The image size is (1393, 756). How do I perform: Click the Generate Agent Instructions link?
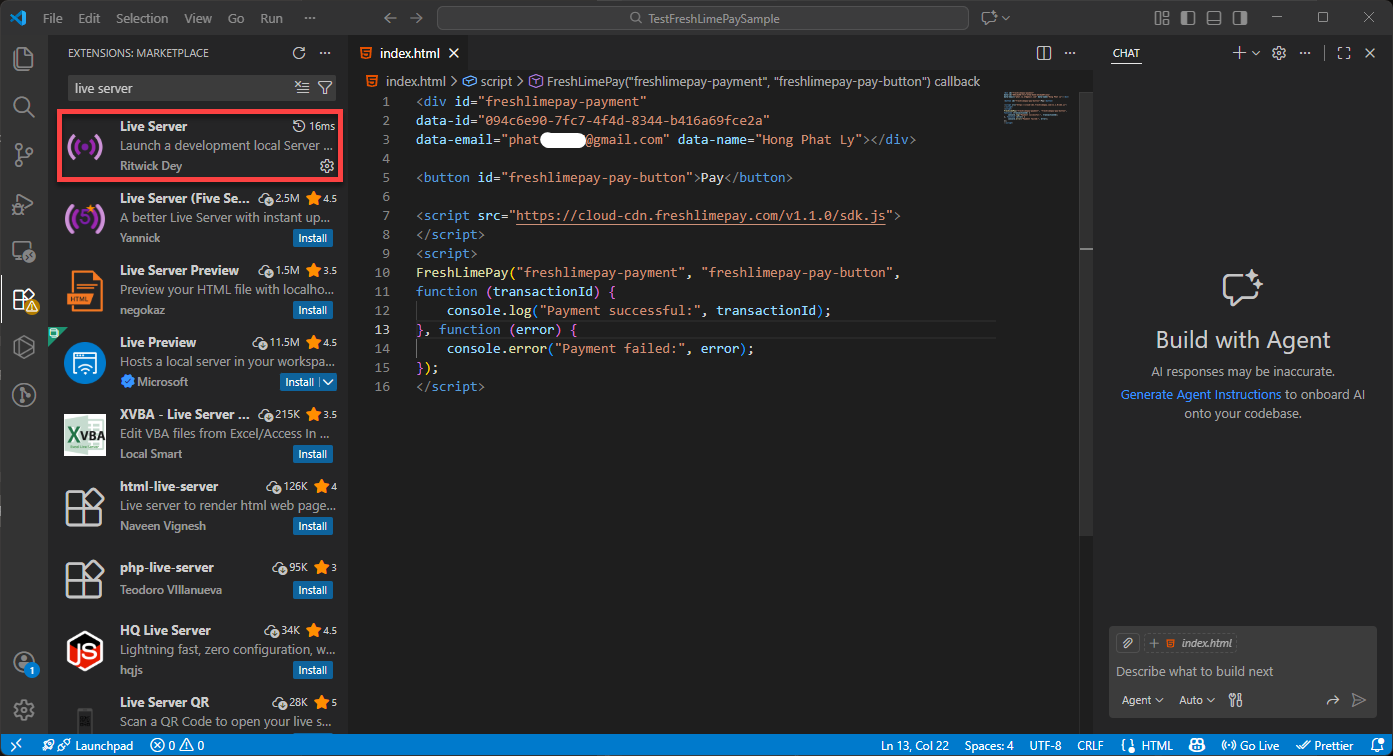click(1200, 394)
